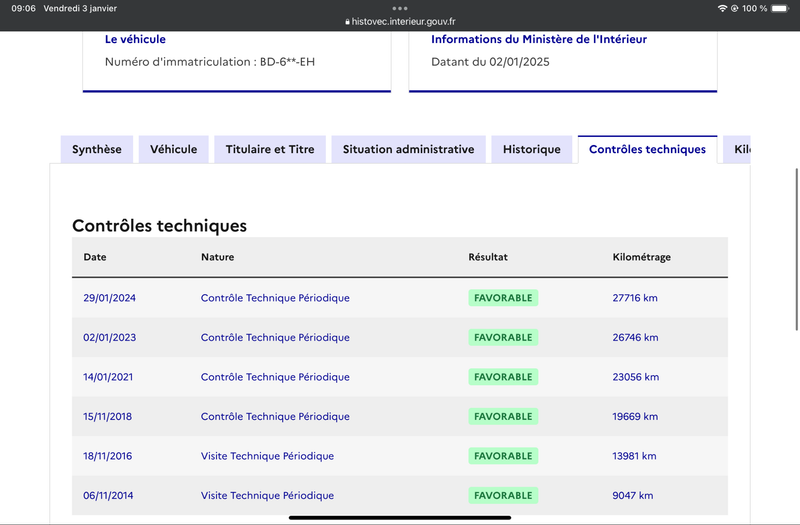Viewport: 800px width, 525px height.
Task: Click the 27716 km mileage value
Action: coord(635,298)
